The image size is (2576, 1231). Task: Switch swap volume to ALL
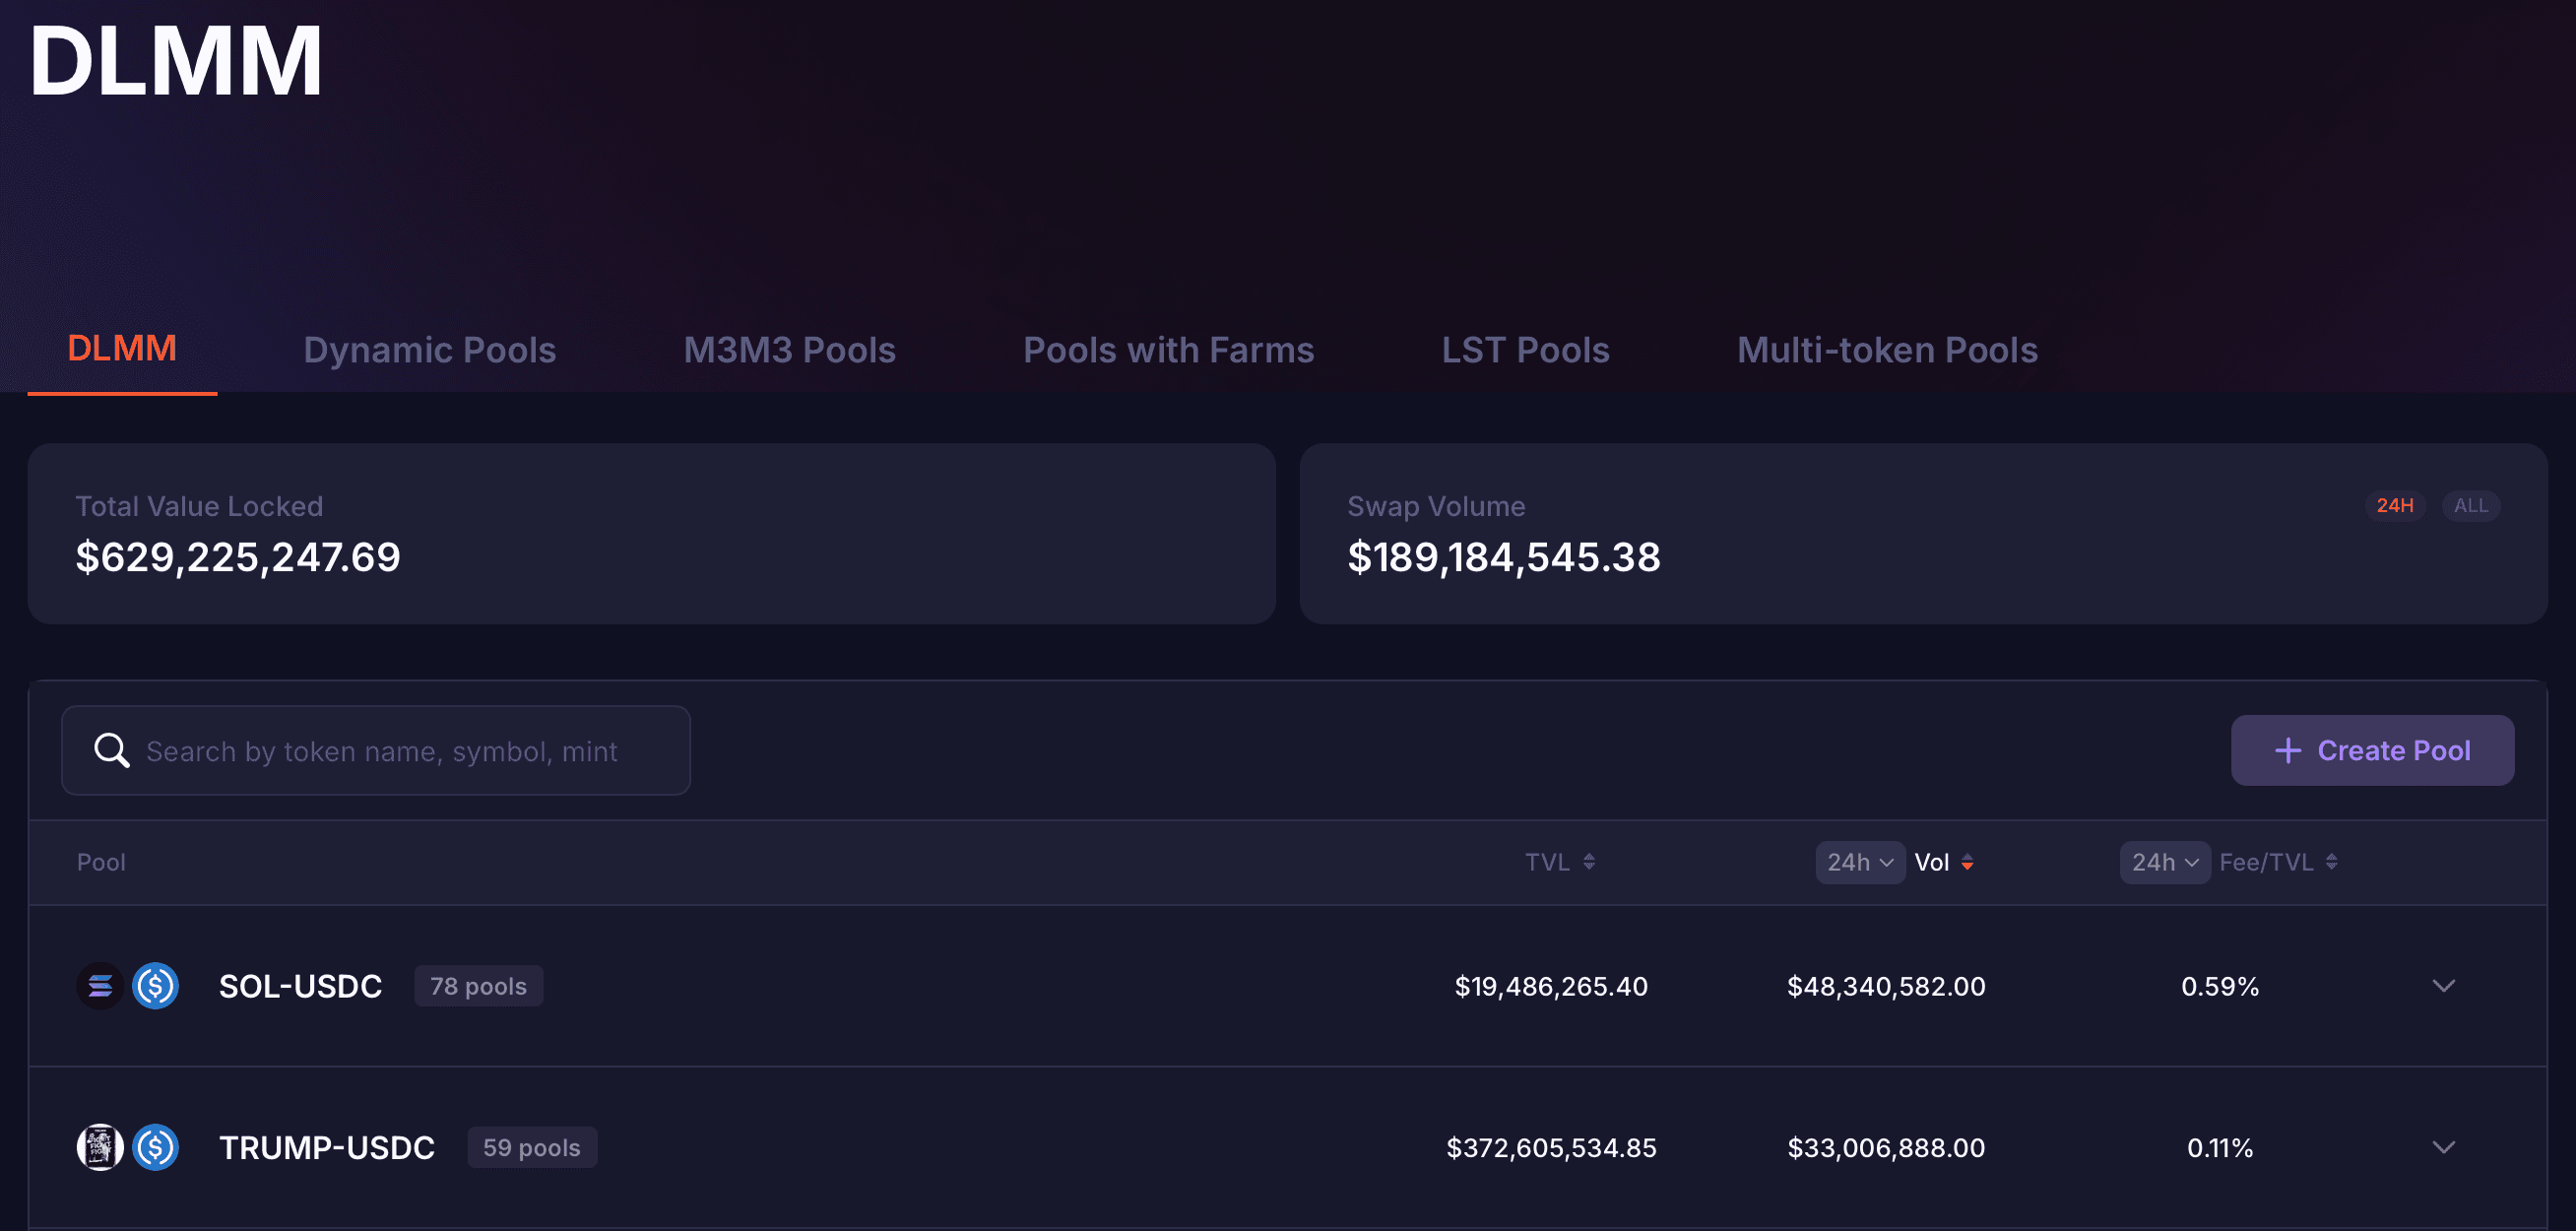(x=2470, y=506)
